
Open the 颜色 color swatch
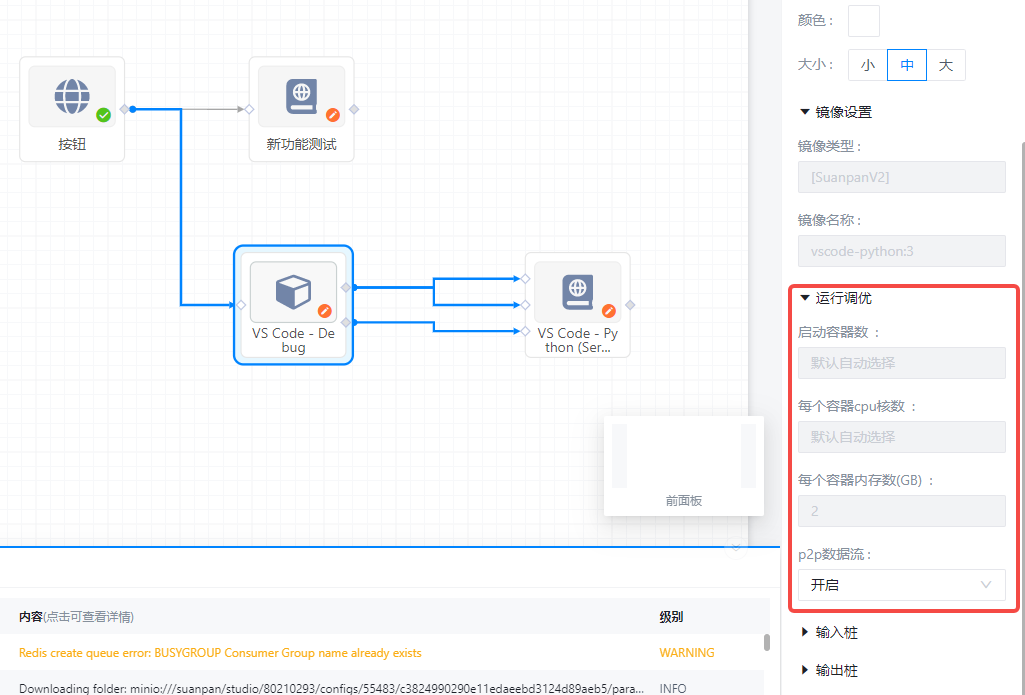tap(863, 21)
